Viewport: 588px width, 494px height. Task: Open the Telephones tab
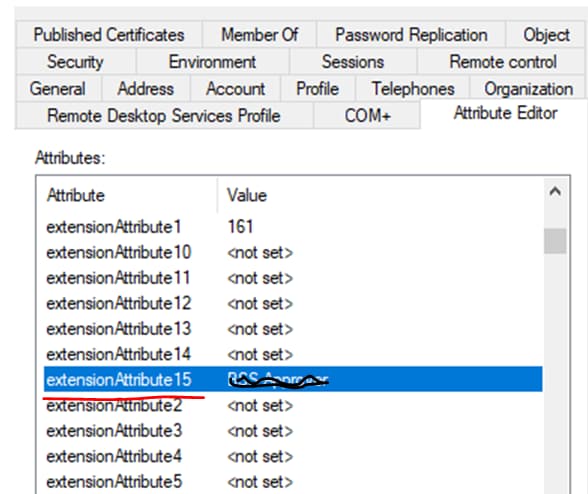point(412,89)
